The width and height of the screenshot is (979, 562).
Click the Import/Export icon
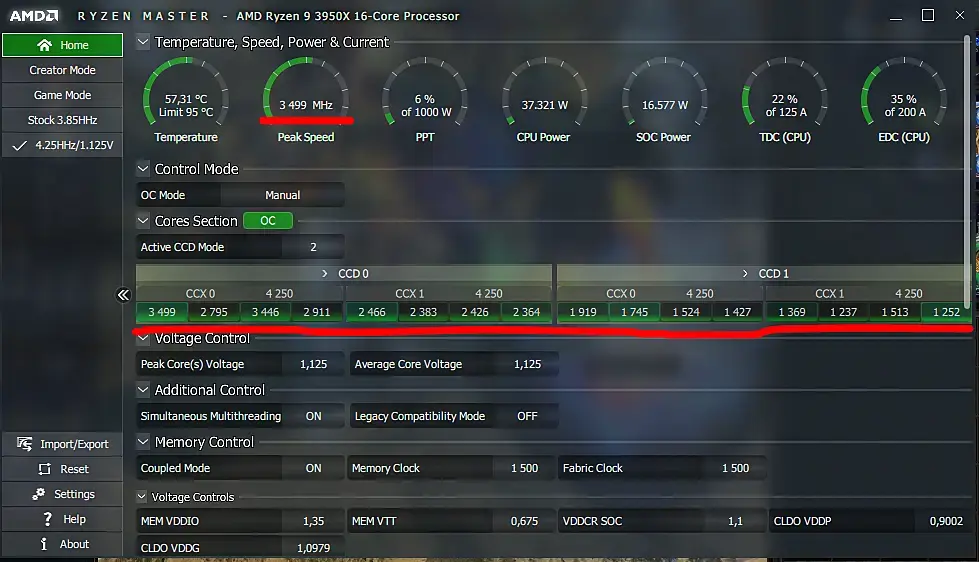click(24, 443)
